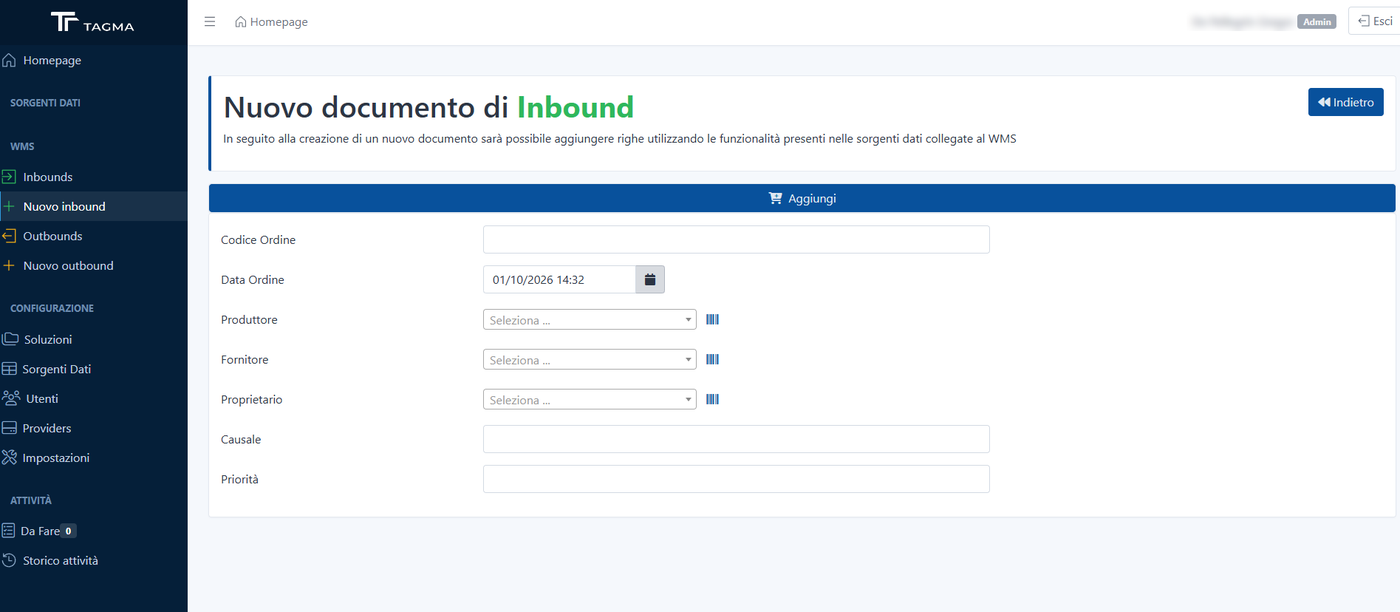The height and width of the screenshot is (612, 1400).
Task: Click the Storico attività history icon
Action: pos(9,560)
